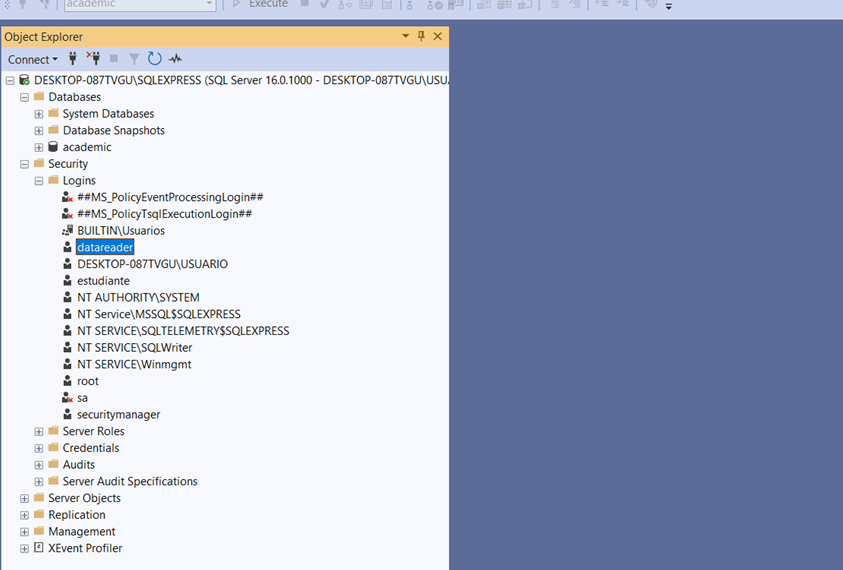The height and width of the screenshot is (570, 843).
Task: Expand the XEvent Profiler node
Action: pos(24,548)
